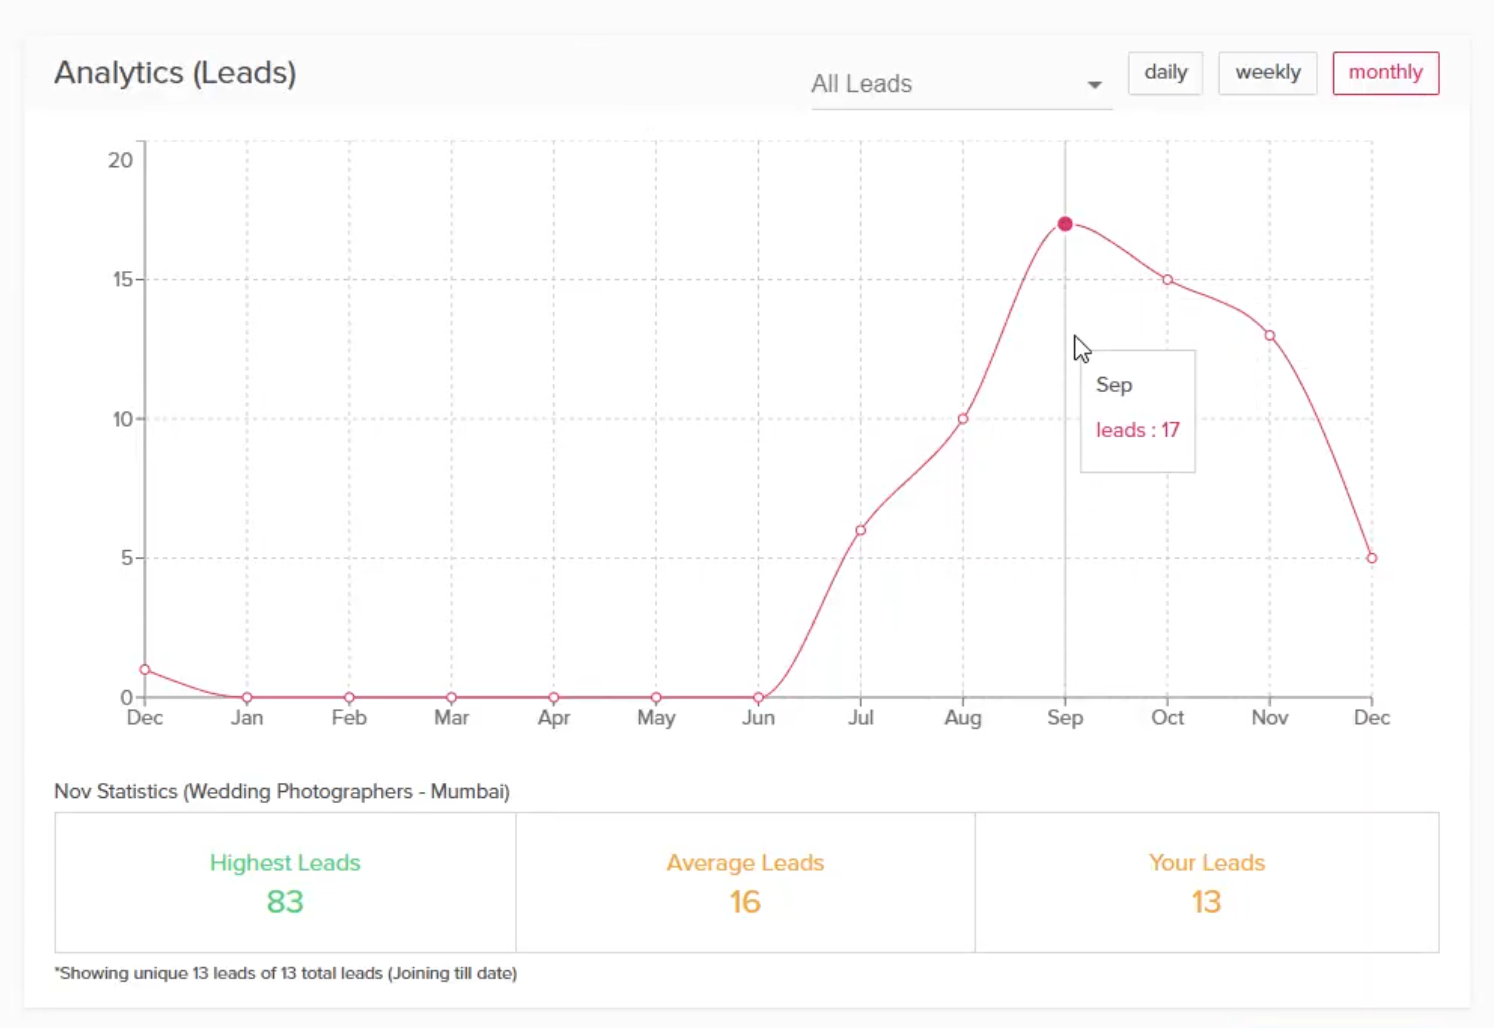Click the Mar data point on chart

(451, 697)
